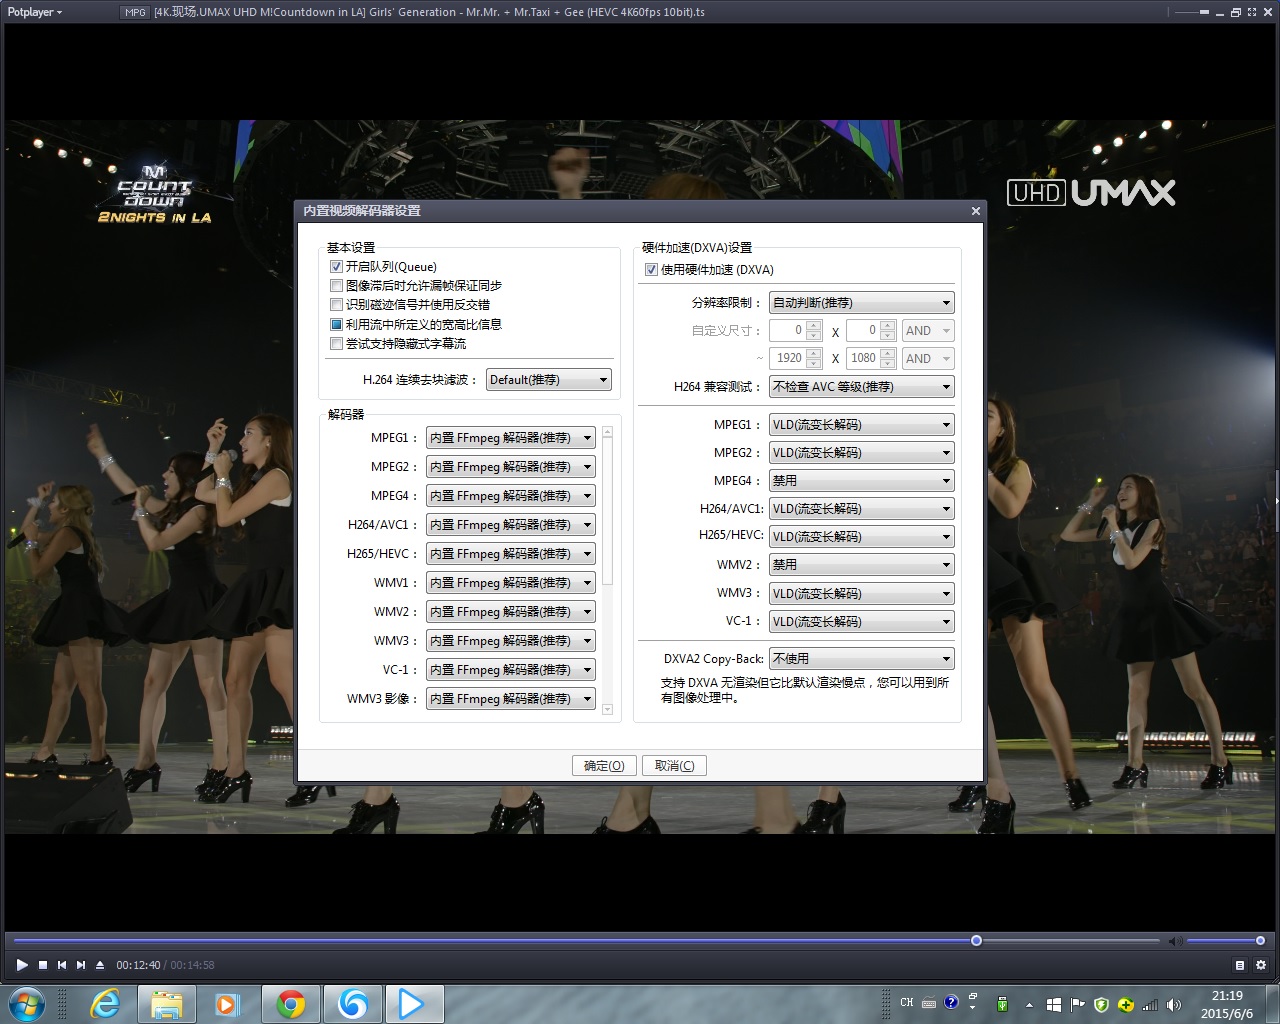Switch the player to fullscreen from the title bar
The height and width of the screenshot is (1024, 1280).
(1252, 12)
